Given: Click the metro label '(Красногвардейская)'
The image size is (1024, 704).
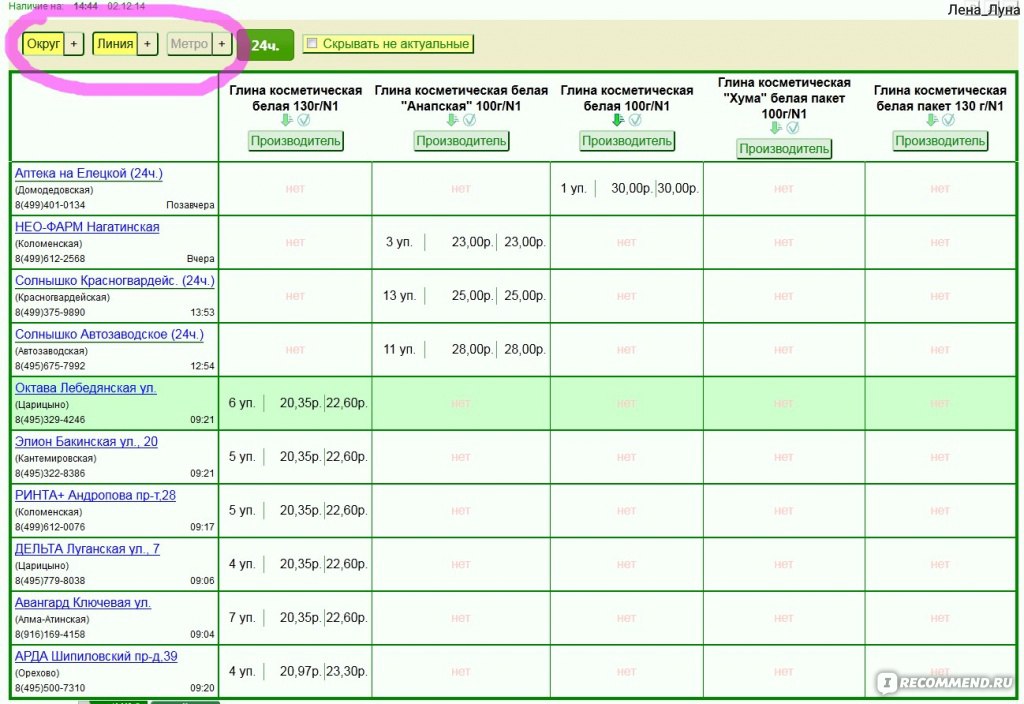Looking at the screenshot, I should pyautogui.click(x=63, y=297).
